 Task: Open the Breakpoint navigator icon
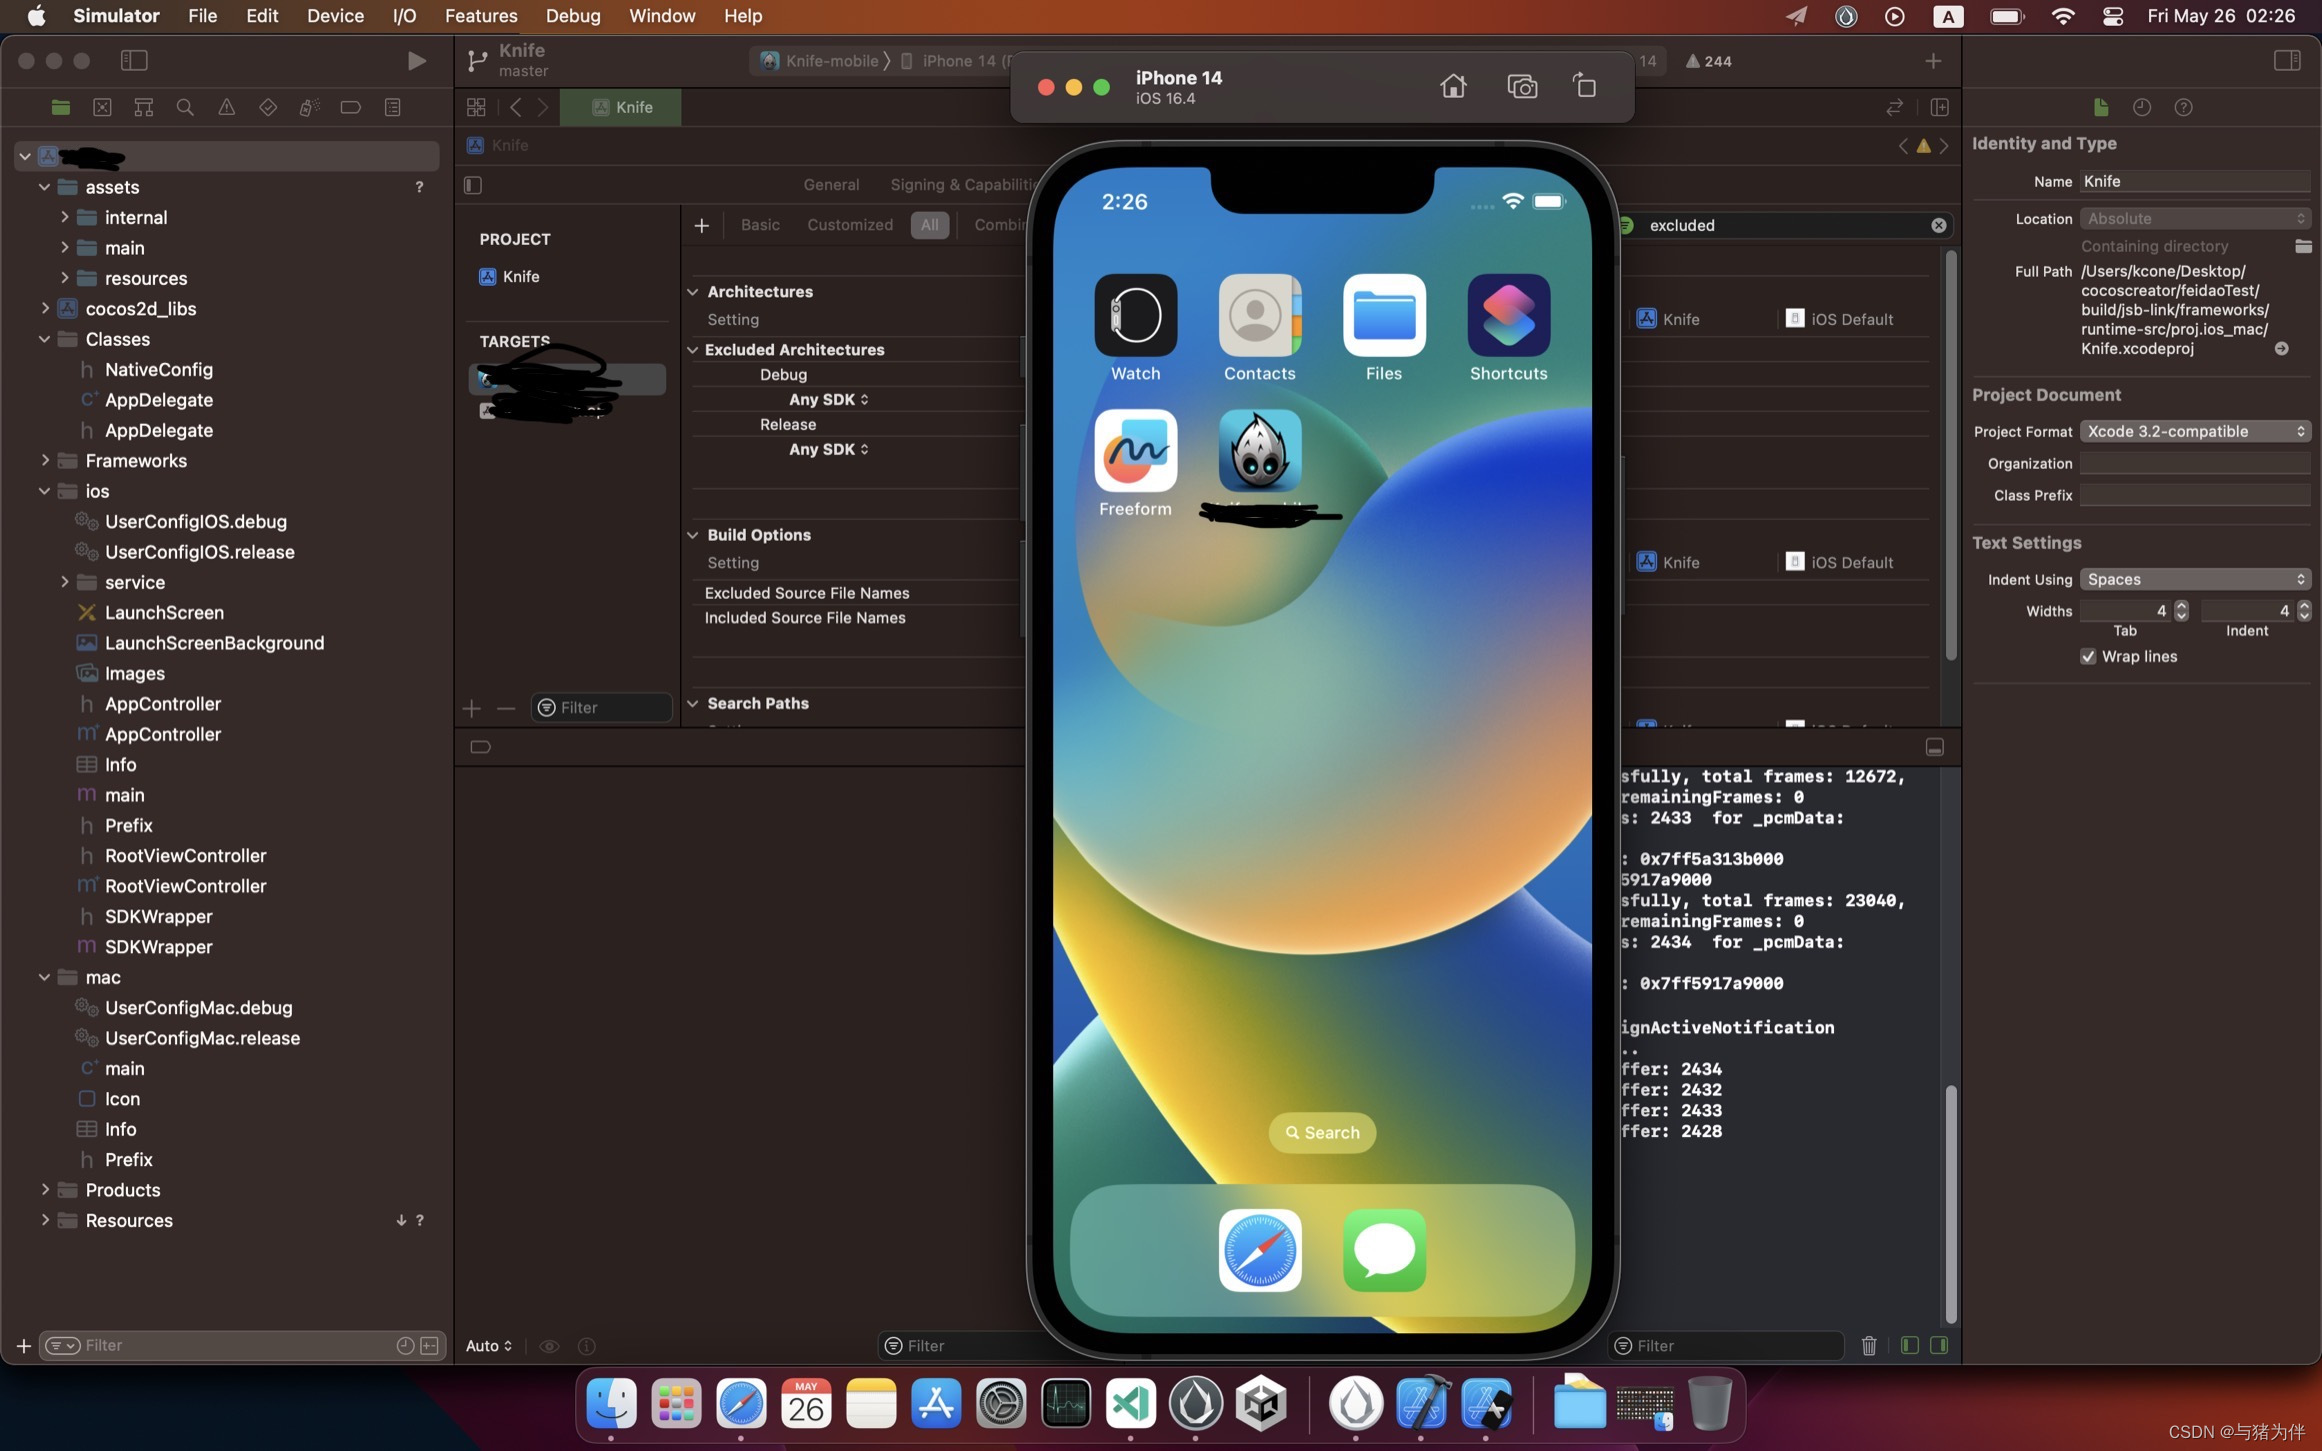click(350, 107)
